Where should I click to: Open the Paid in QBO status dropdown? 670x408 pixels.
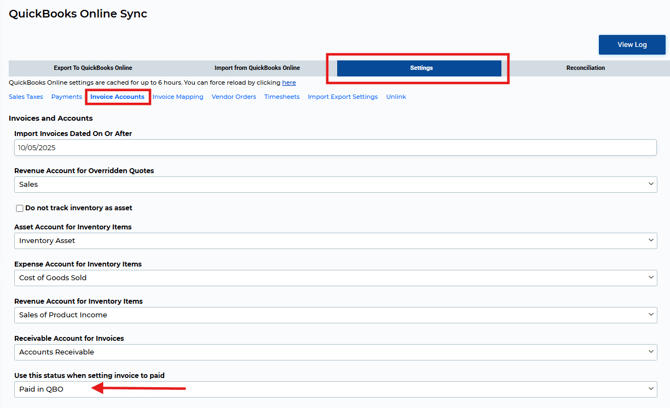tap(335, 389)
